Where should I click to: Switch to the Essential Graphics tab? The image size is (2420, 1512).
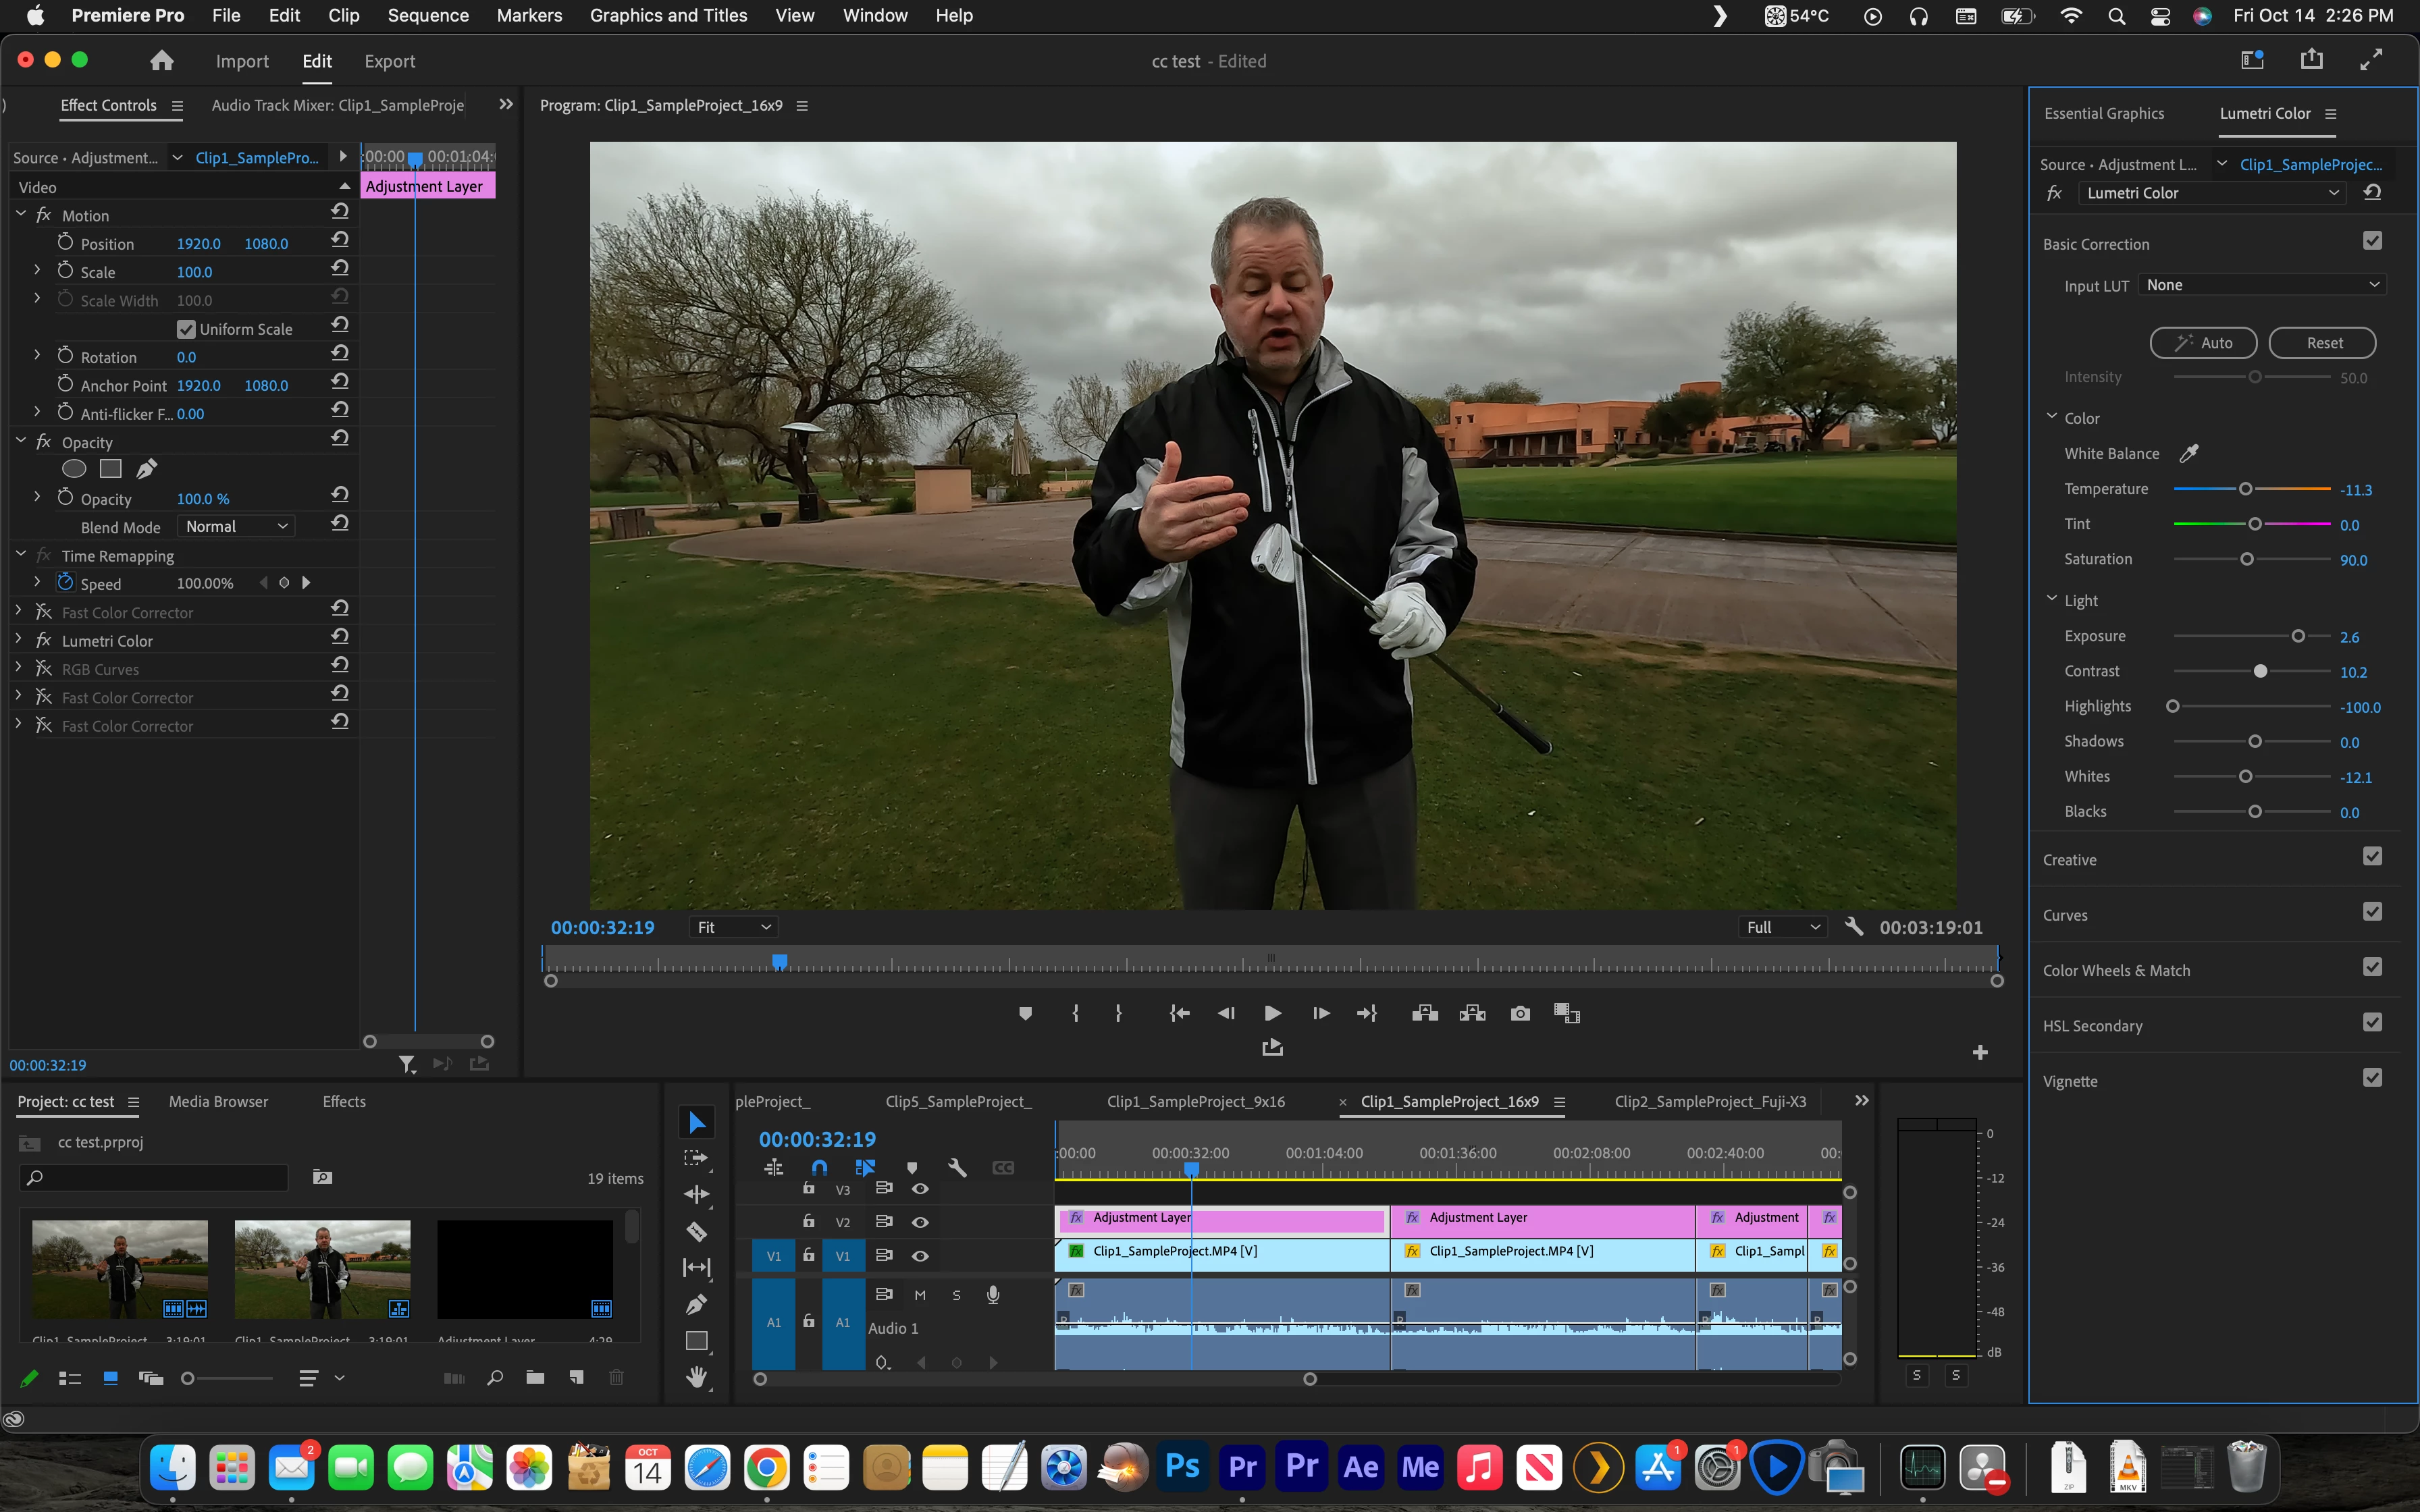tap(2103, 113)
